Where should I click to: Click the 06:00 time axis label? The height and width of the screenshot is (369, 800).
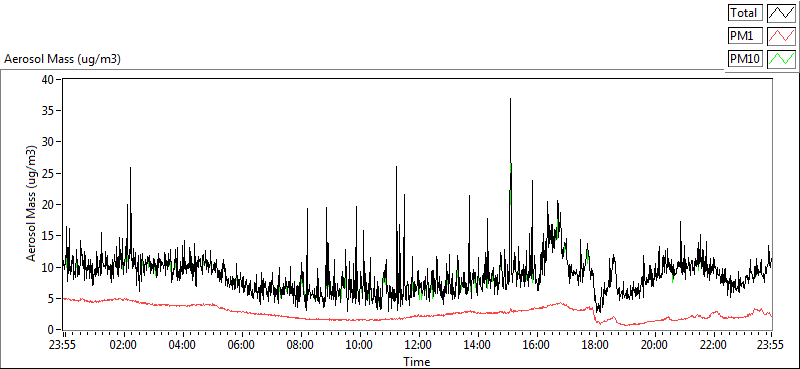click(241, 344)
